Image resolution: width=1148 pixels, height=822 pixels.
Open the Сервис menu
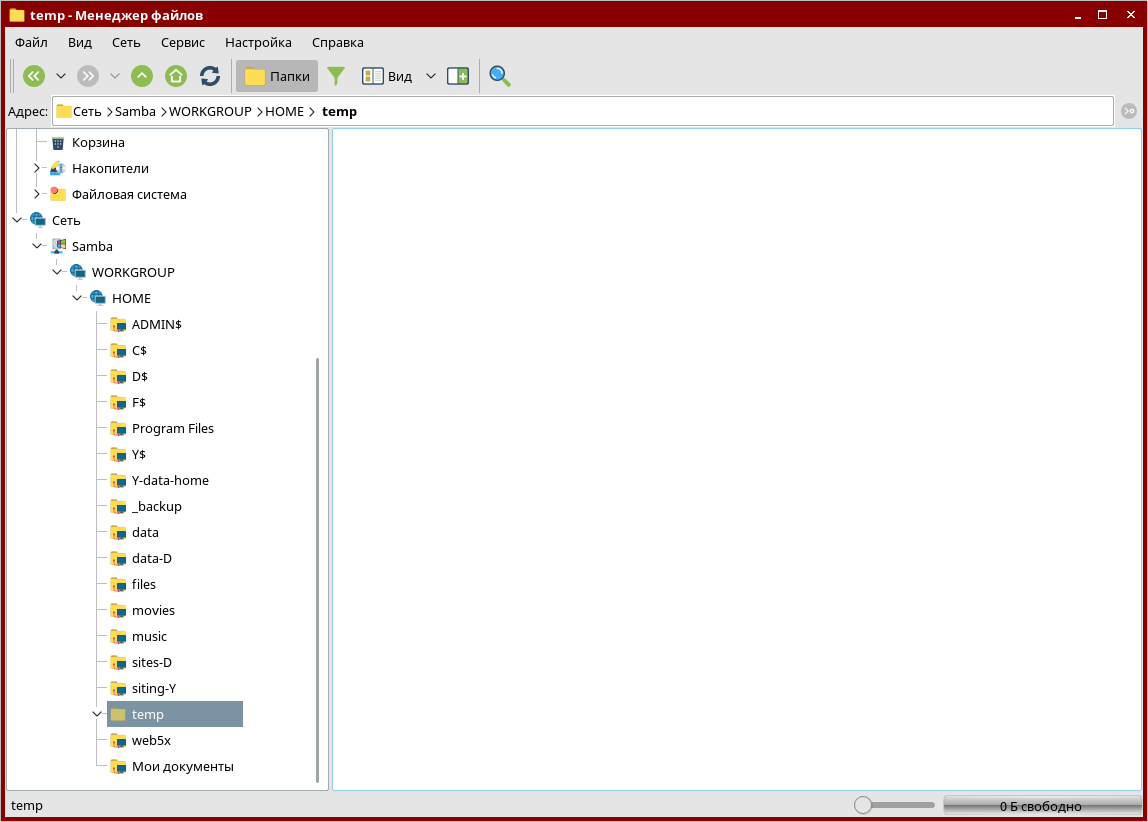coord(182,43)
